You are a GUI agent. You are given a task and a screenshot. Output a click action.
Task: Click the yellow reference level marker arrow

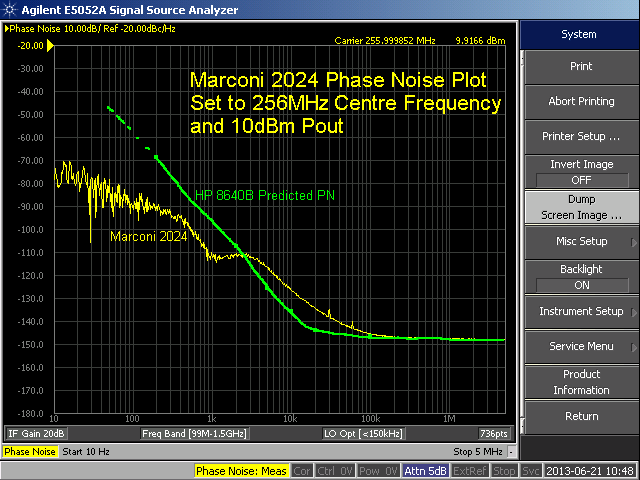tap(50, 46)
